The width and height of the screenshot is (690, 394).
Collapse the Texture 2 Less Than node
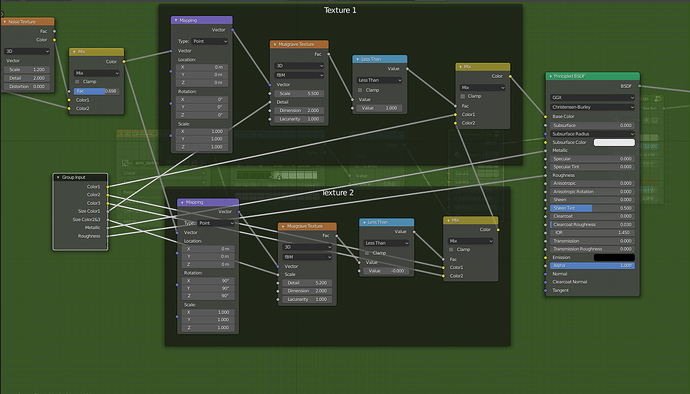pyautogui.click(x=364, y=222)
